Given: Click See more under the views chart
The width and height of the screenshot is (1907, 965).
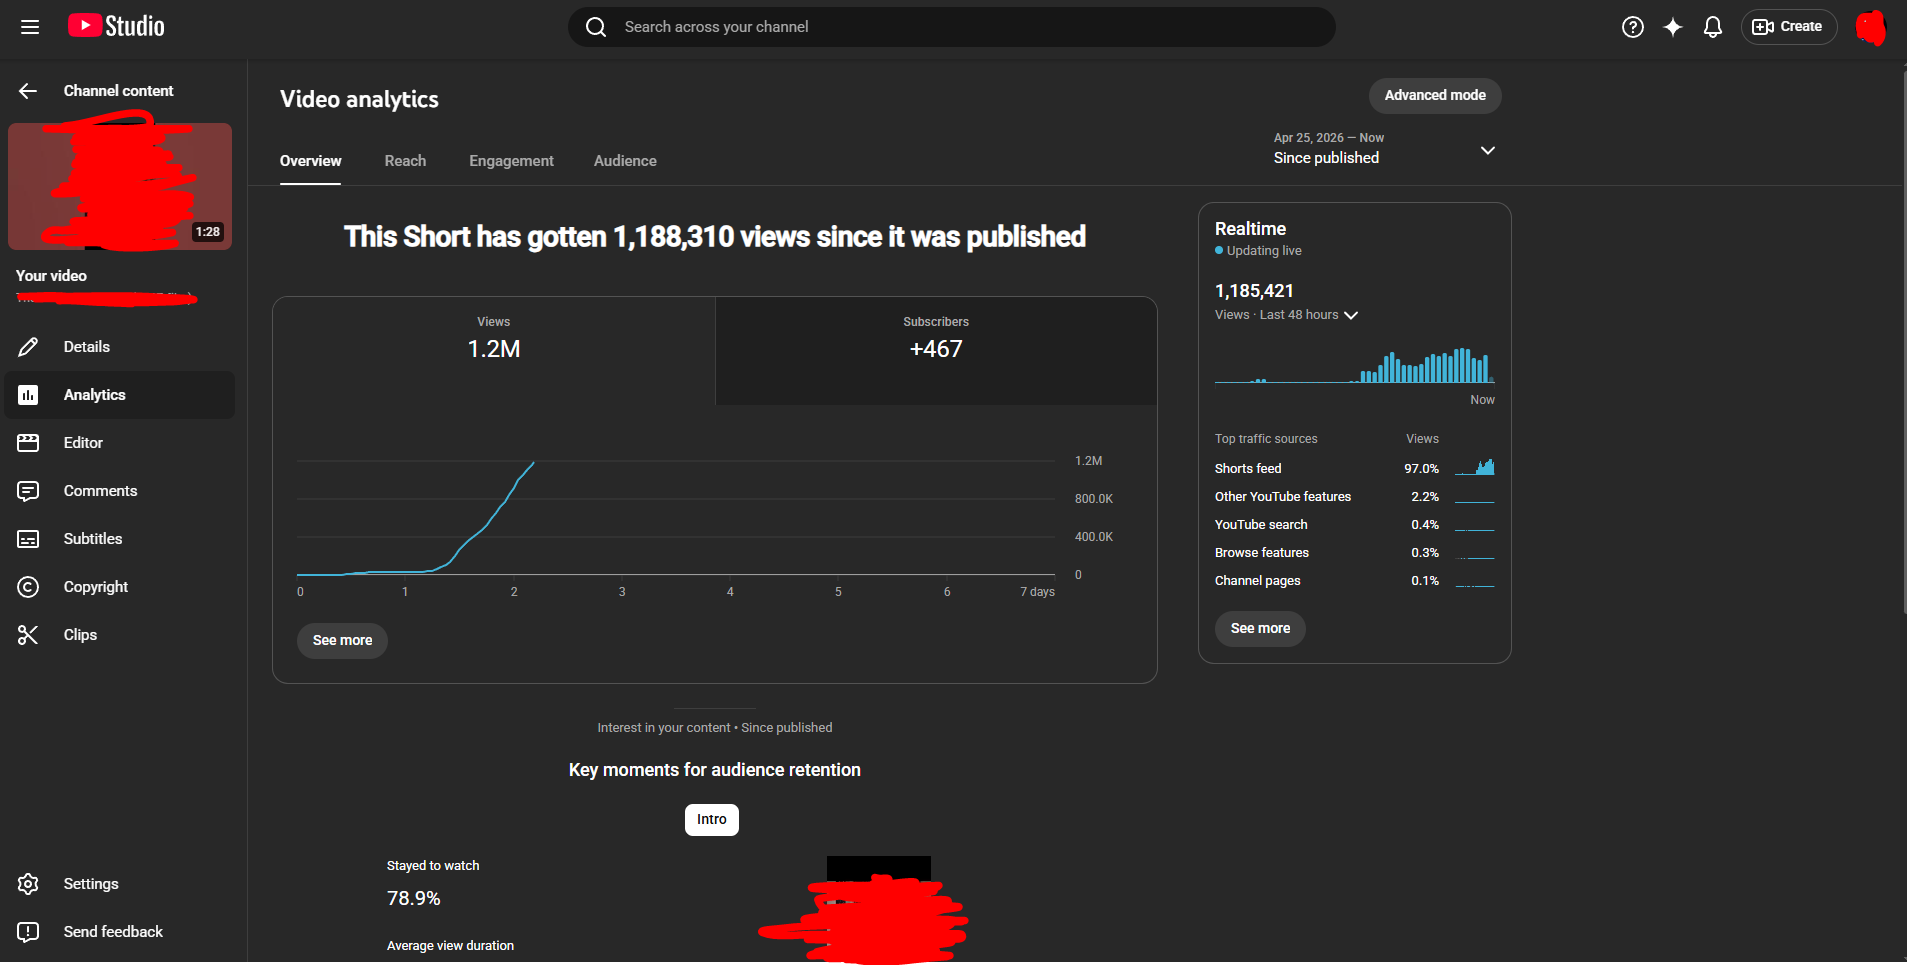Looking at the screenshot, I should click(342, 640).
